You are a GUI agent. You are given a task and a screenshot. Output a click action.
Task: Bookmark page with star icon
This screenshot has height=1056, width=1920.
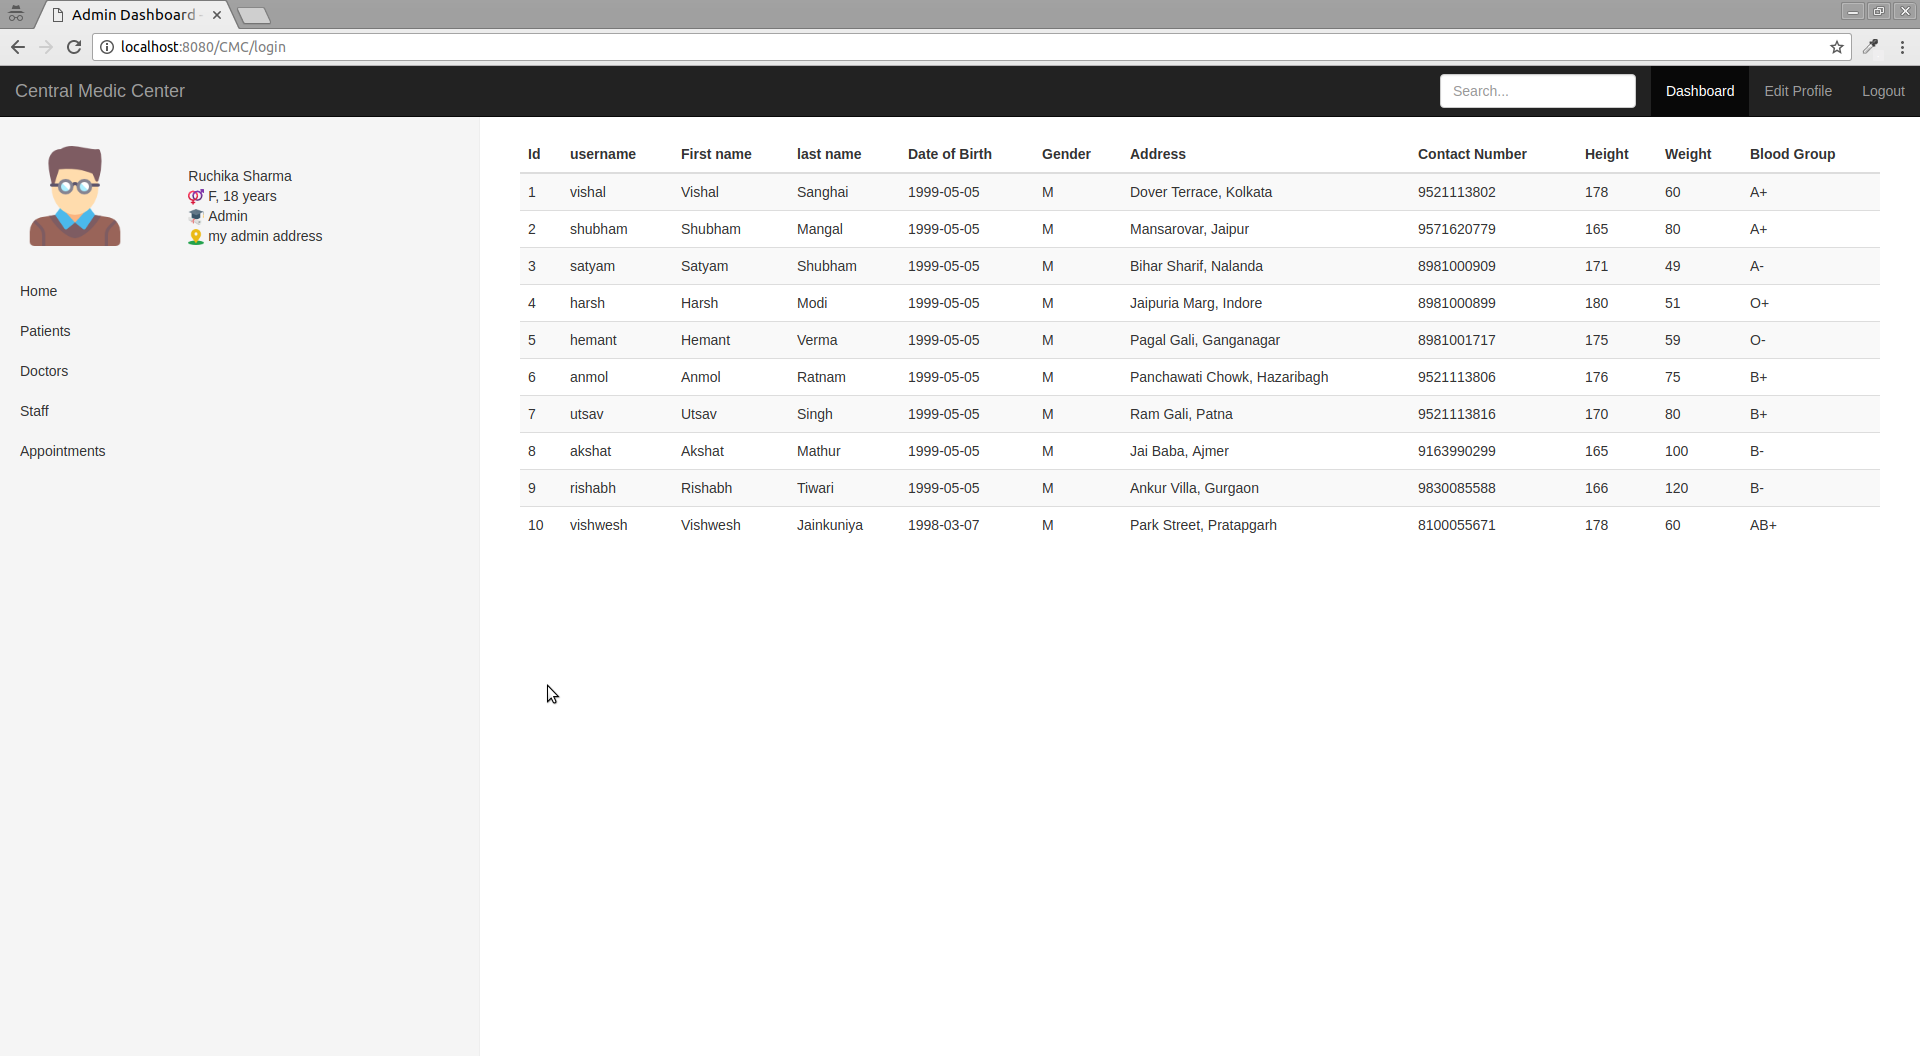click(x=1837, y=47)
